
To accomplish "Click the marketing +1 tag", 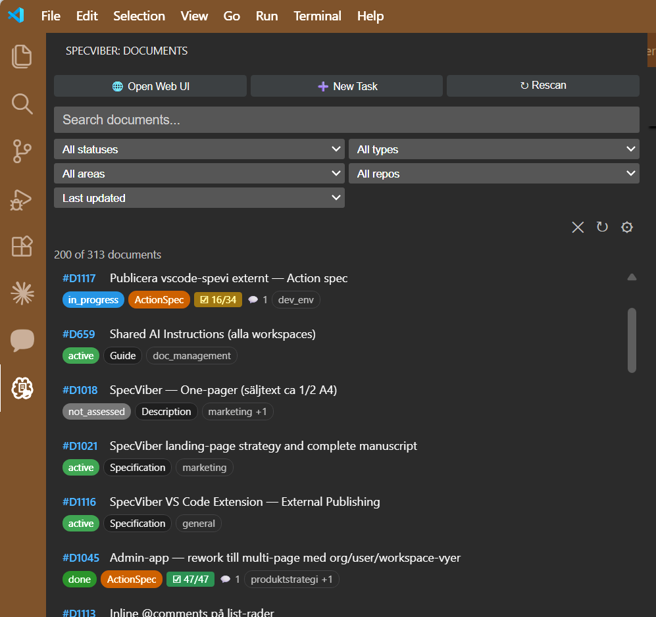I will 238,412.
